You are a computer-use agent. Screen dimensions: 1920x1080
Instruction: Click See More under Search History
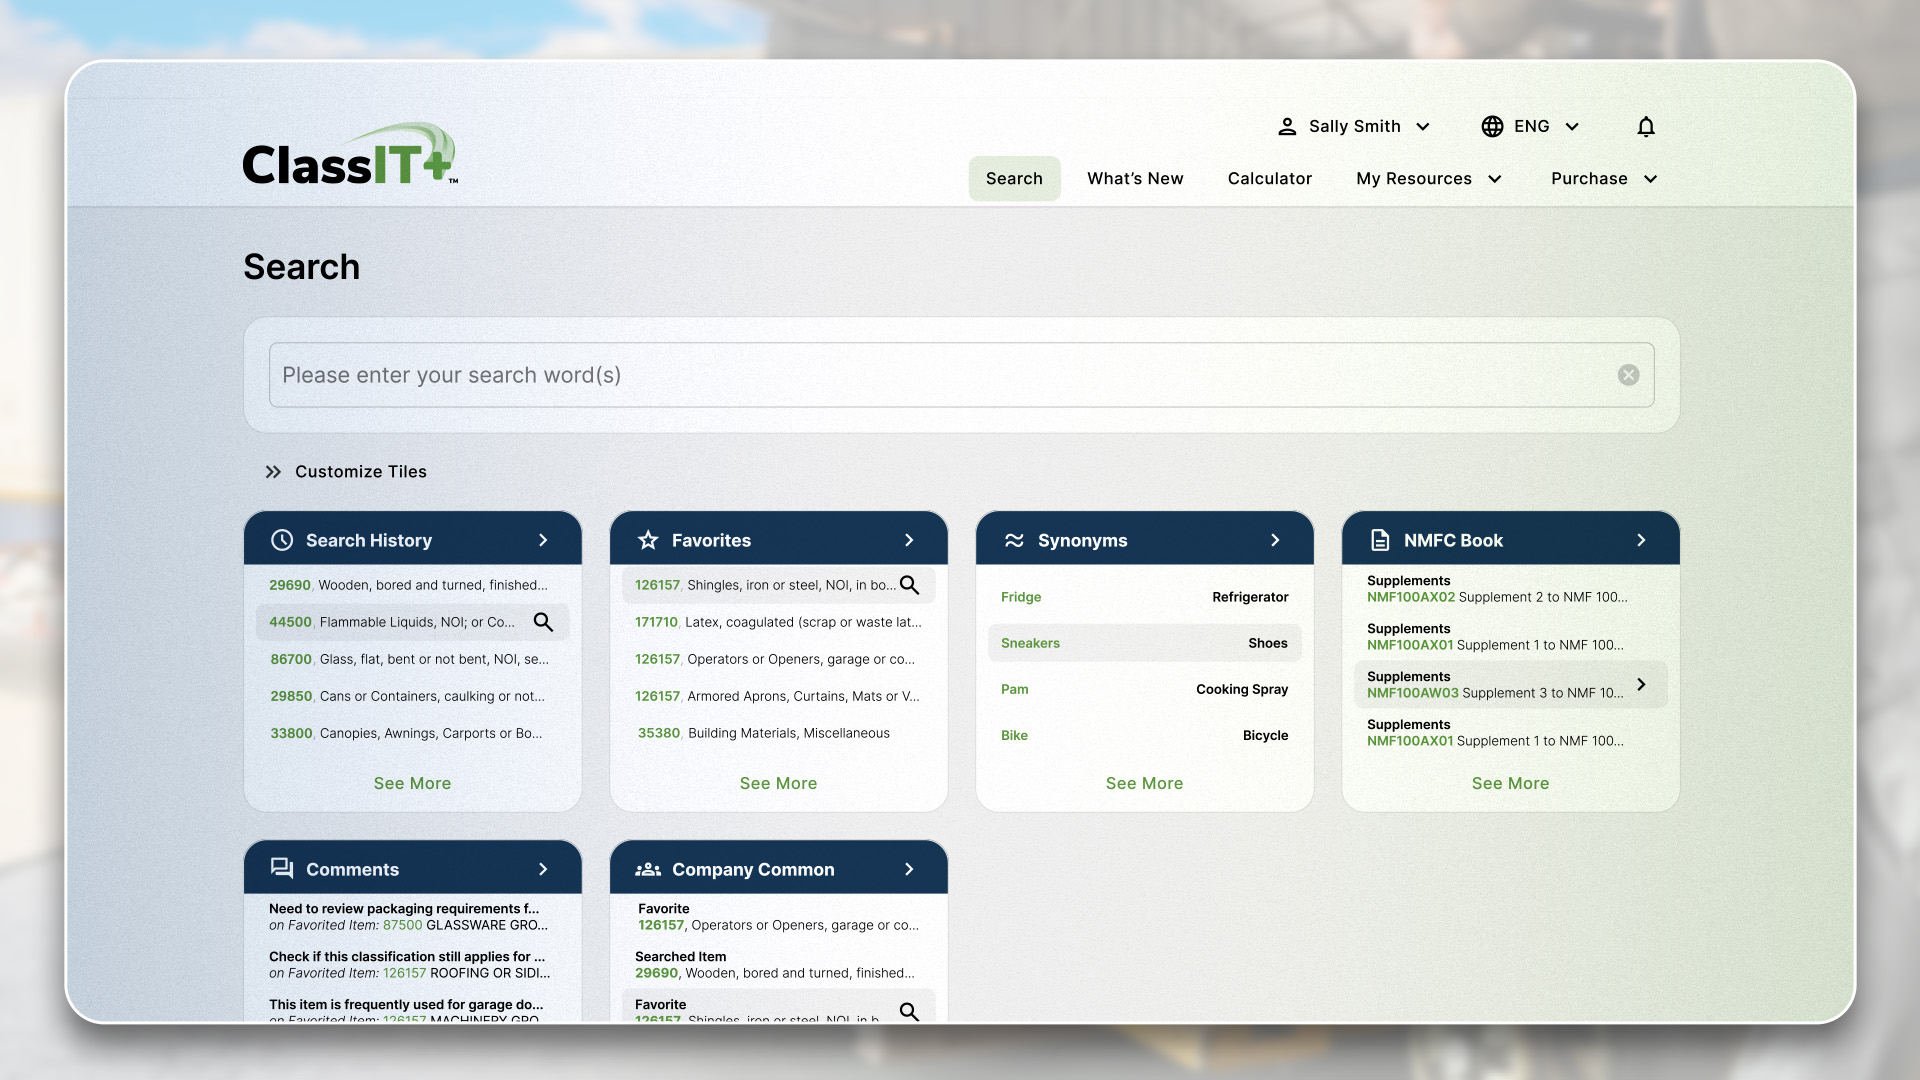point(412,783)
